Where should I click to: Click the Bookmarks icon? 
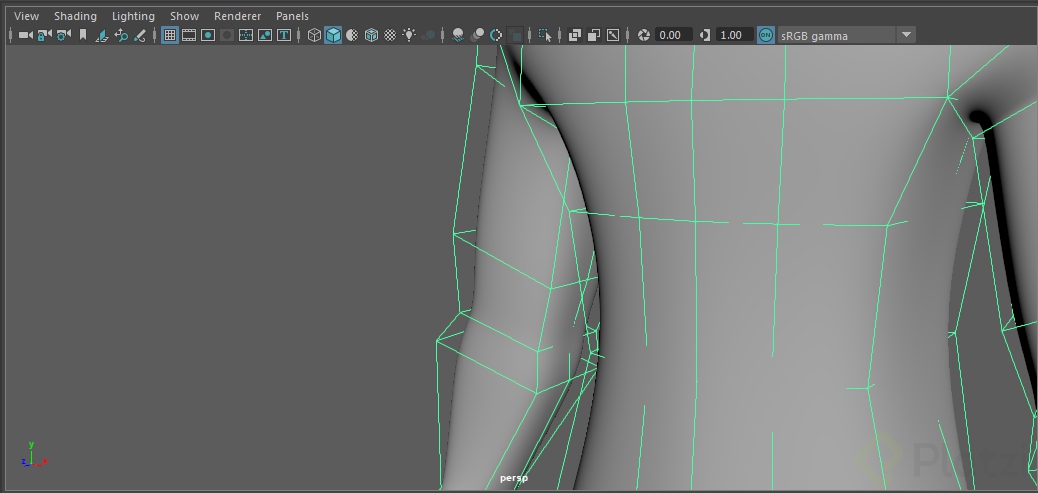[83, 35]
